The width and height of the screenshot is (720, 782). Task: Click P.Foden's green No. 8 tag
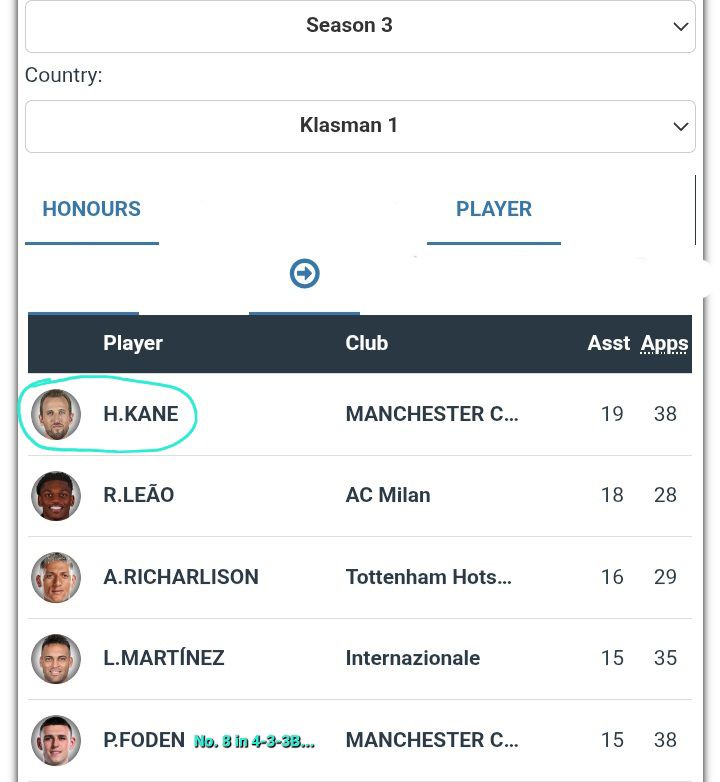click(x=254, y=741)
